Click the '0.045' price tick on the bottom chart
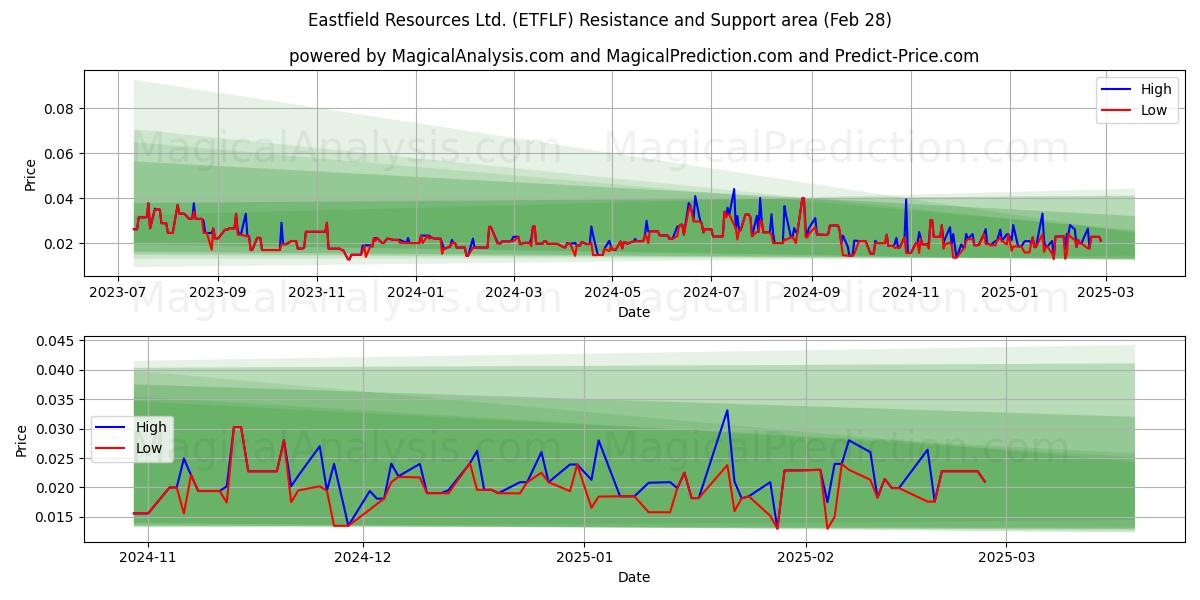Screen dimensions: 1200x600 [x=57, y=341]
